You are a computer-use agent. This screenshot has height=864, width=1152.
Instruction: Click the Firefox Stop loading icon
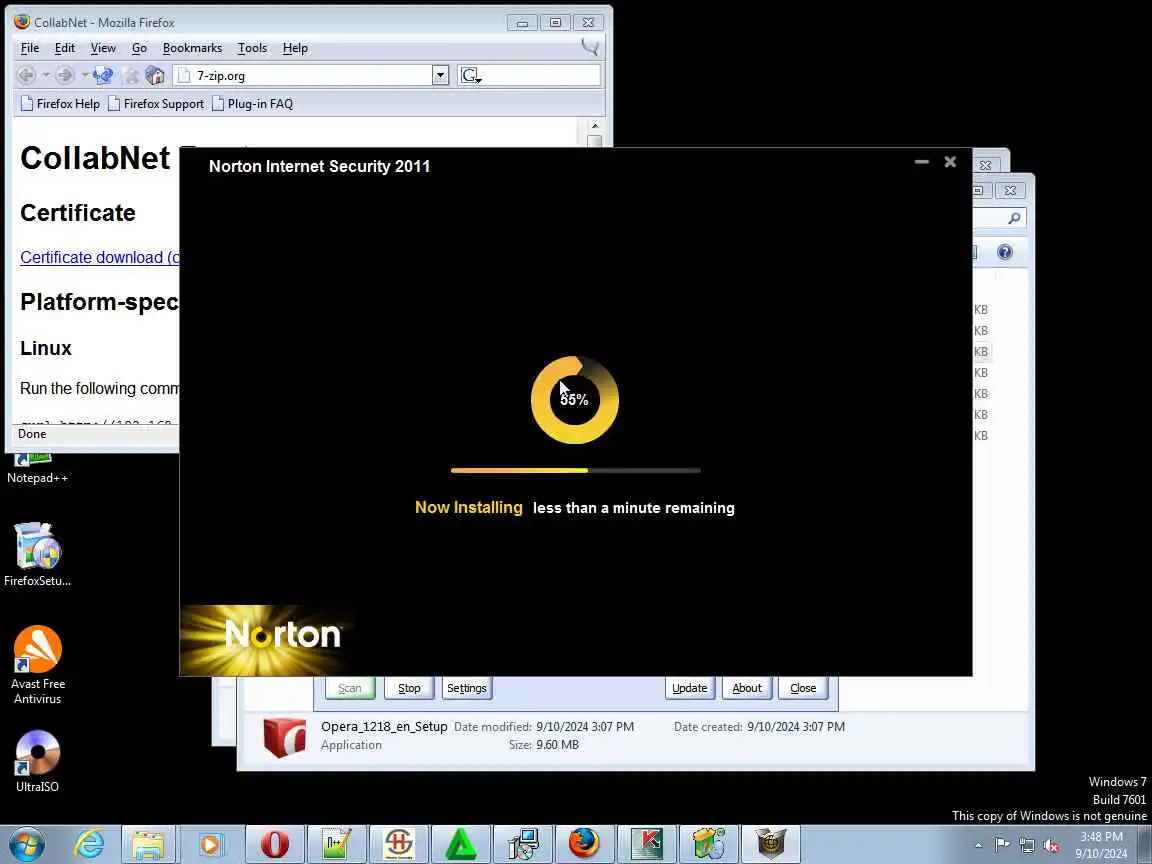pyautogui.click(x=130, y=75)
